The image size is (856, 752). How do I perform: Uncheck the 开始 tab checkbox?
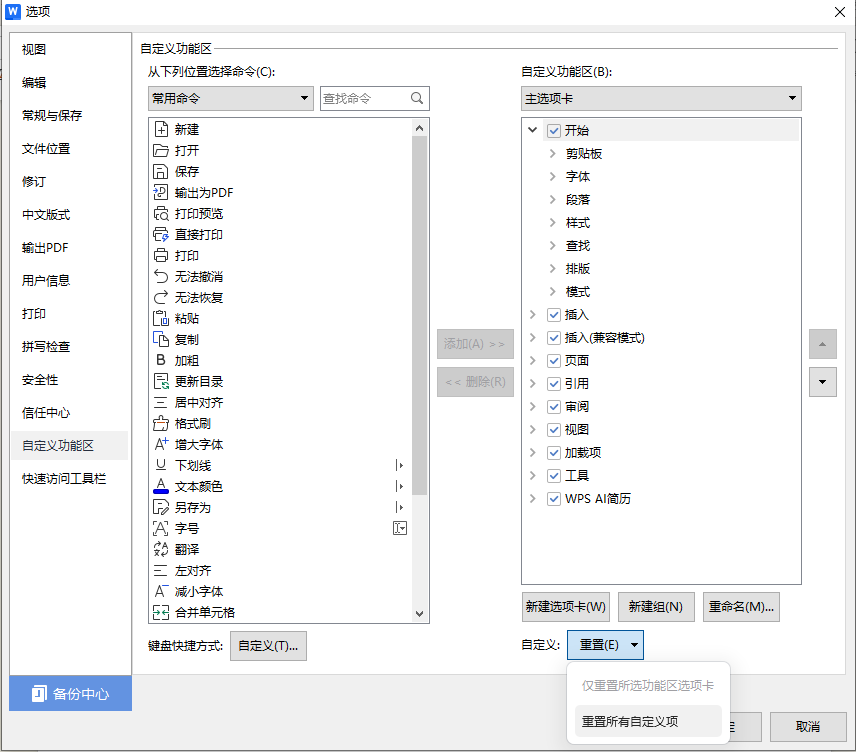click(x=554, y=131)
